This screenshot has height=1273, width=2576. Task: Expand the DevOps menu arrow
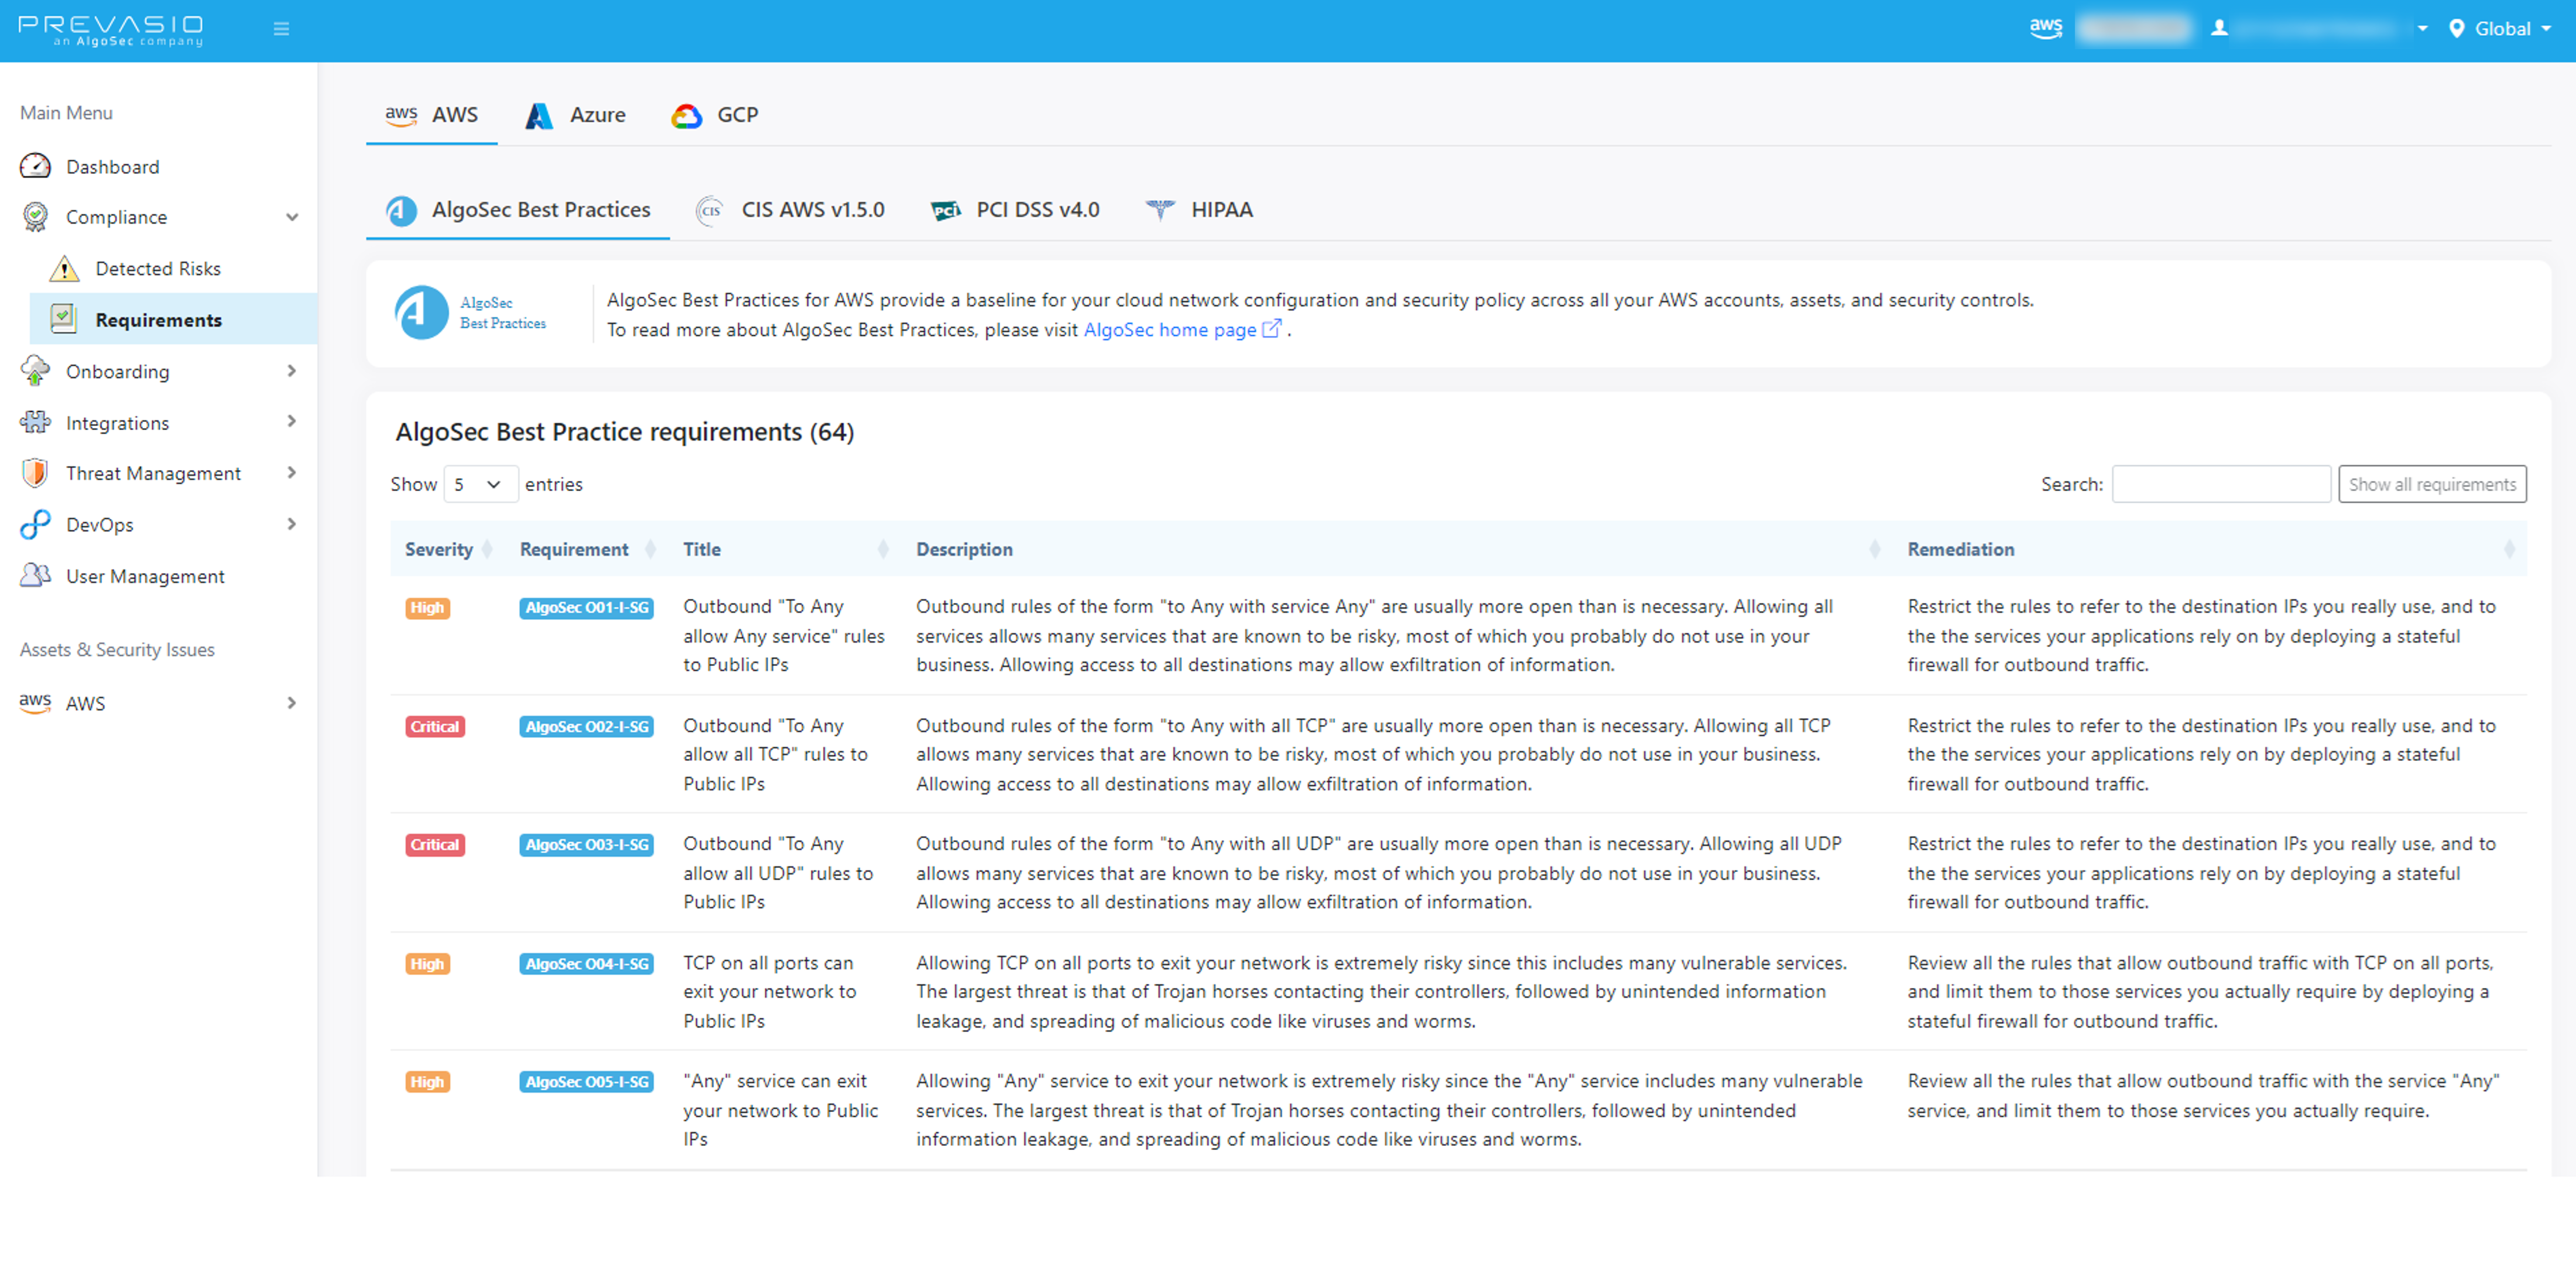coord(292,524)
